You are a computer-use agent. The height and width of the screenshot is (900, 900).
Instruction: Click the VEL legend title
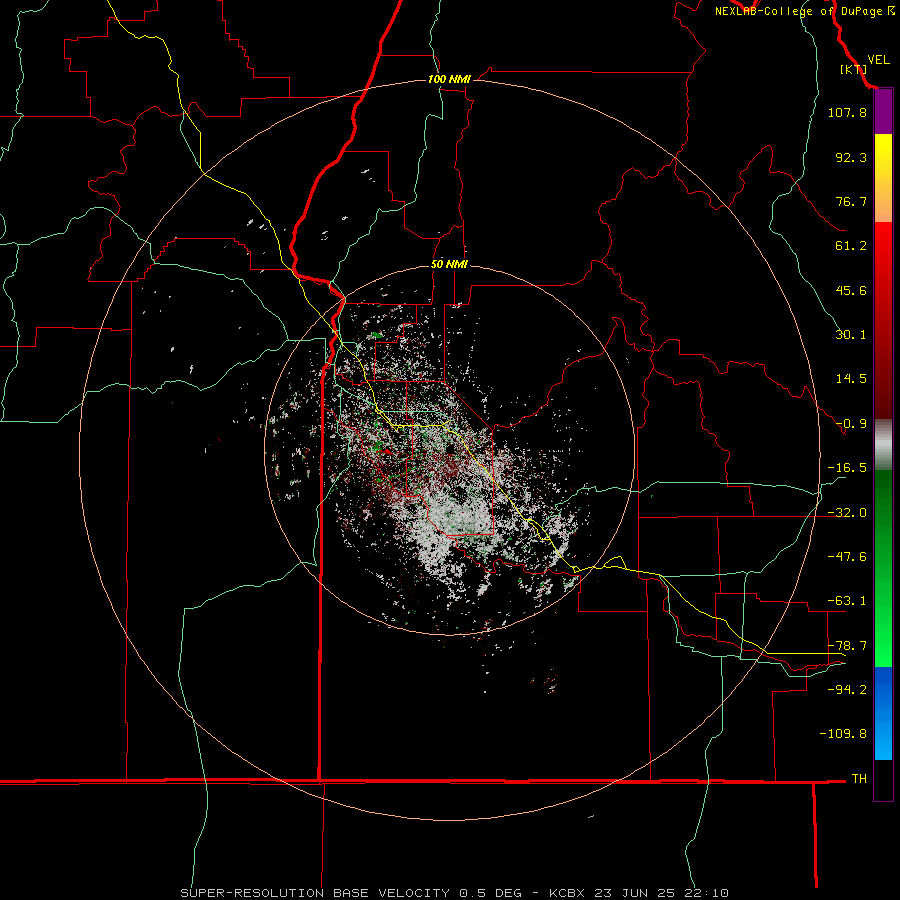pyautogui.click(x=878, y=60)
